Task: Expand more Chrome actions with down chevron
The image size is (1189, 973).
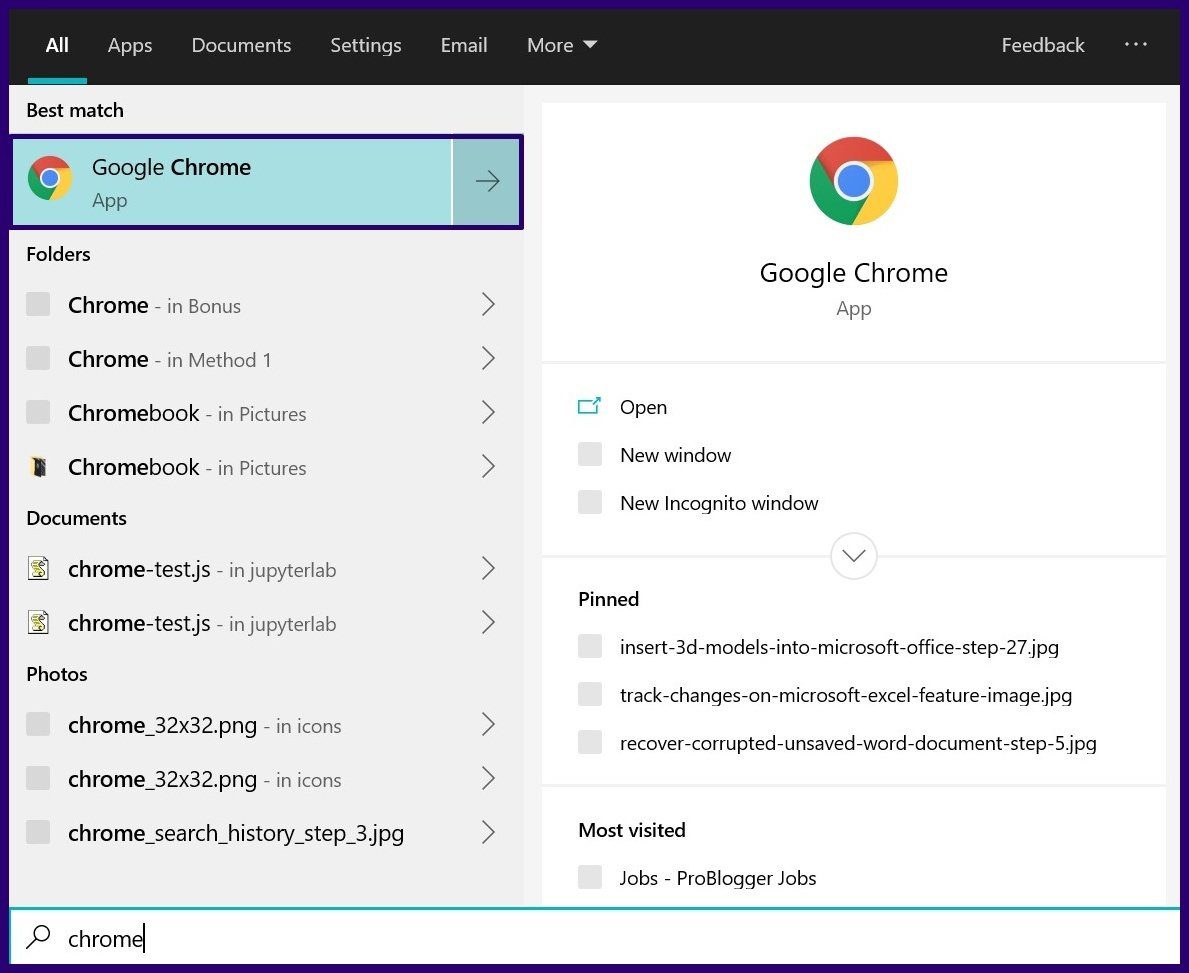Action: (854, 556)
